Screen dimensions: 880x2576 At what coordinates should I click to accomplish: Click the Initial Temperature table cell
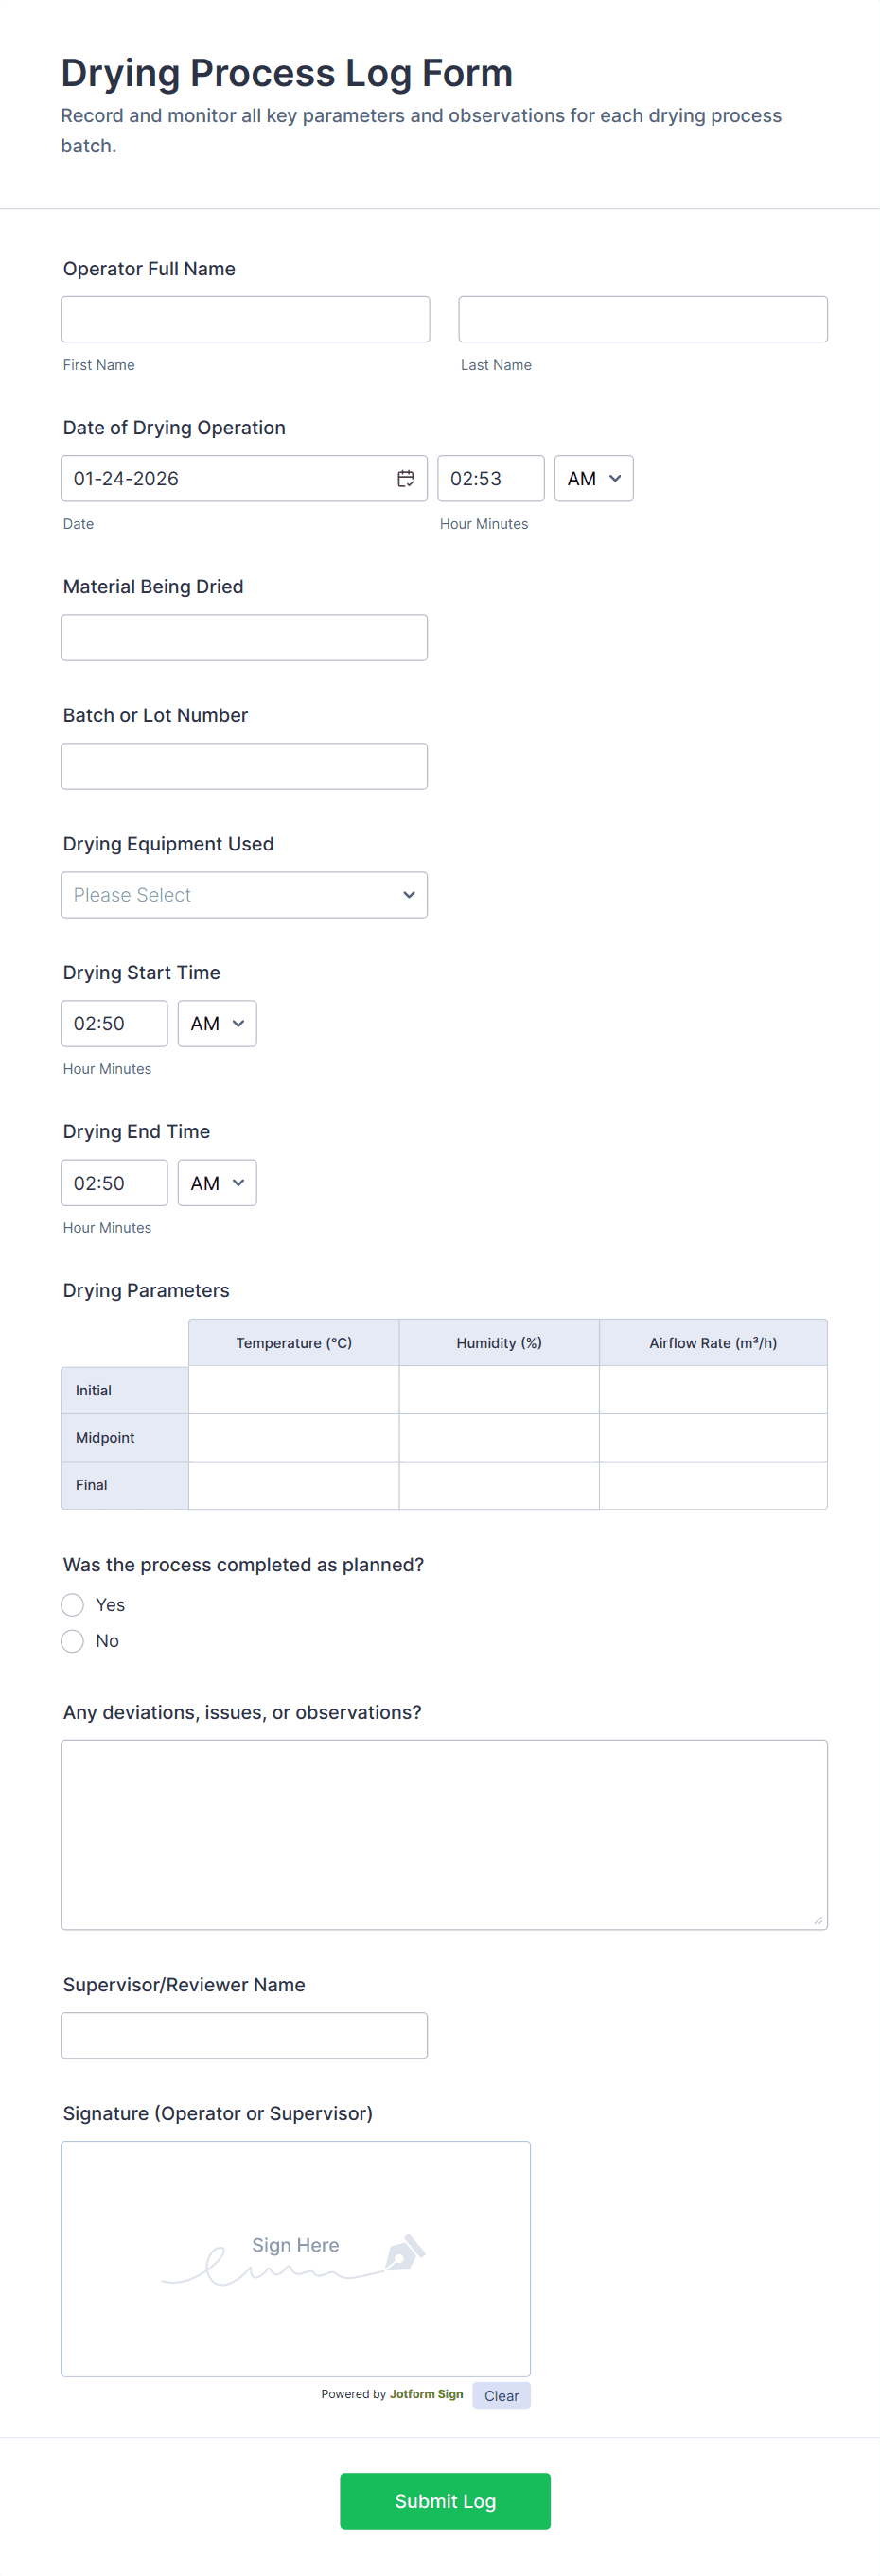click(293, 1390)
